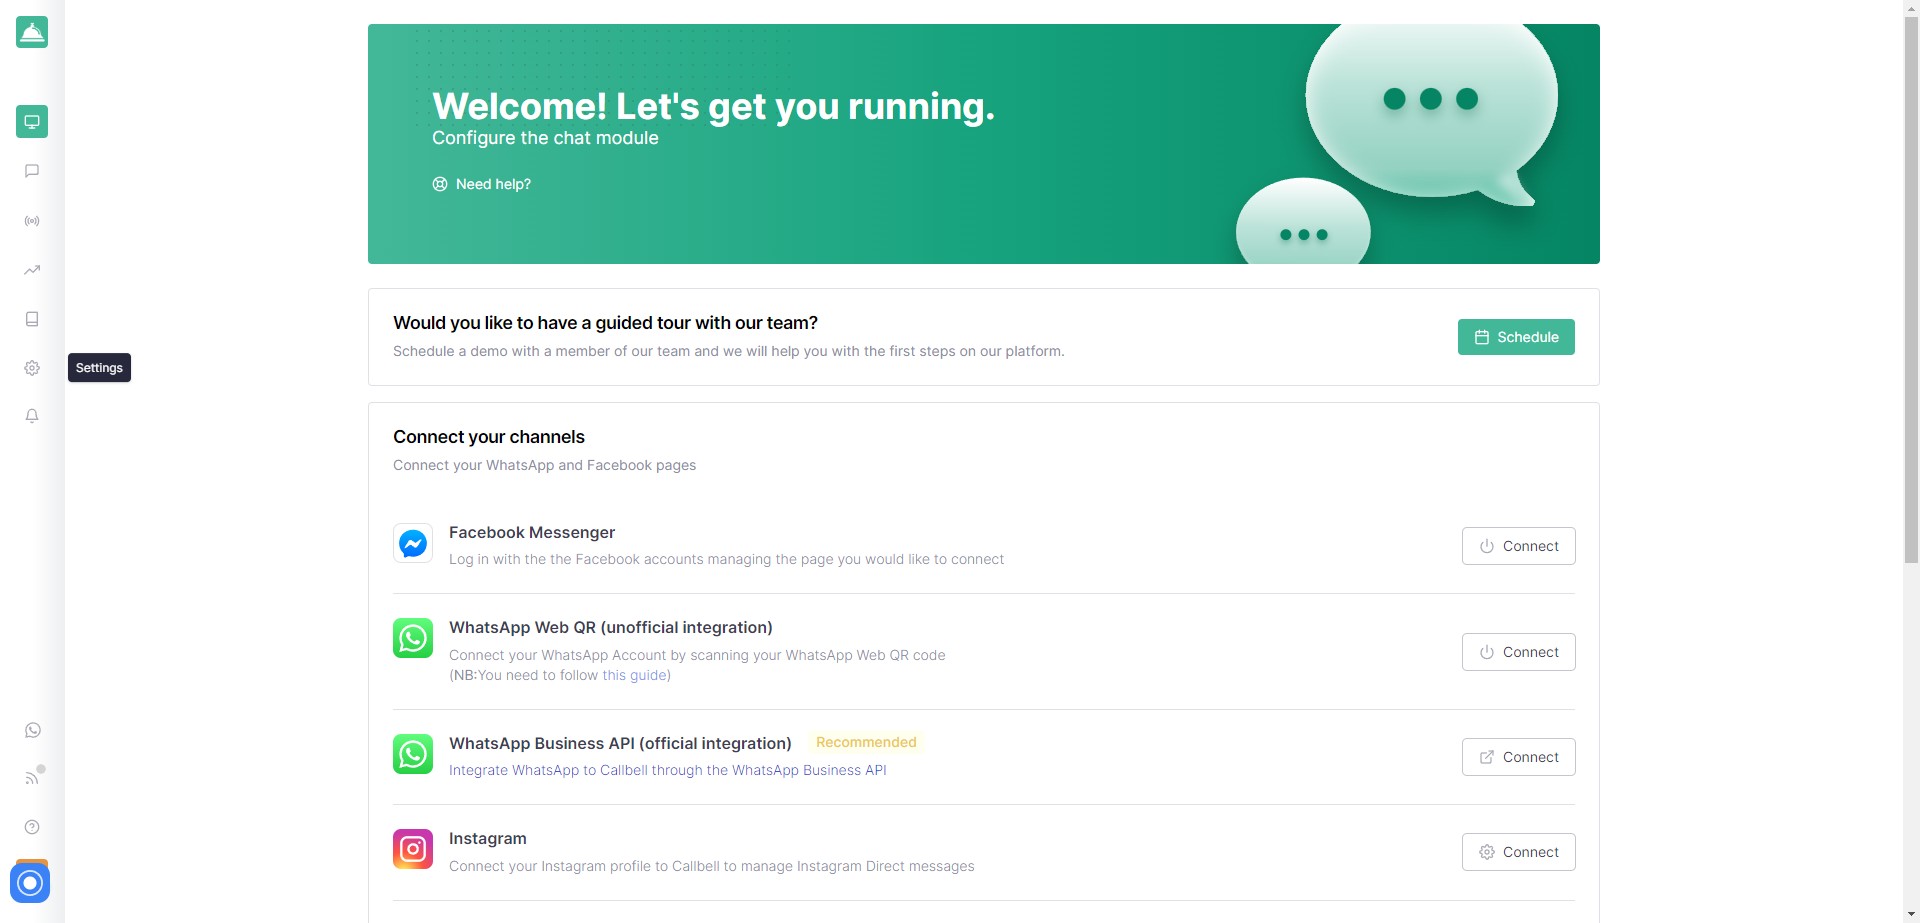Click the "Welcome! Let's get you running." heading
Viewport: 1920px width, 923px height.
[x=713, y=106]
